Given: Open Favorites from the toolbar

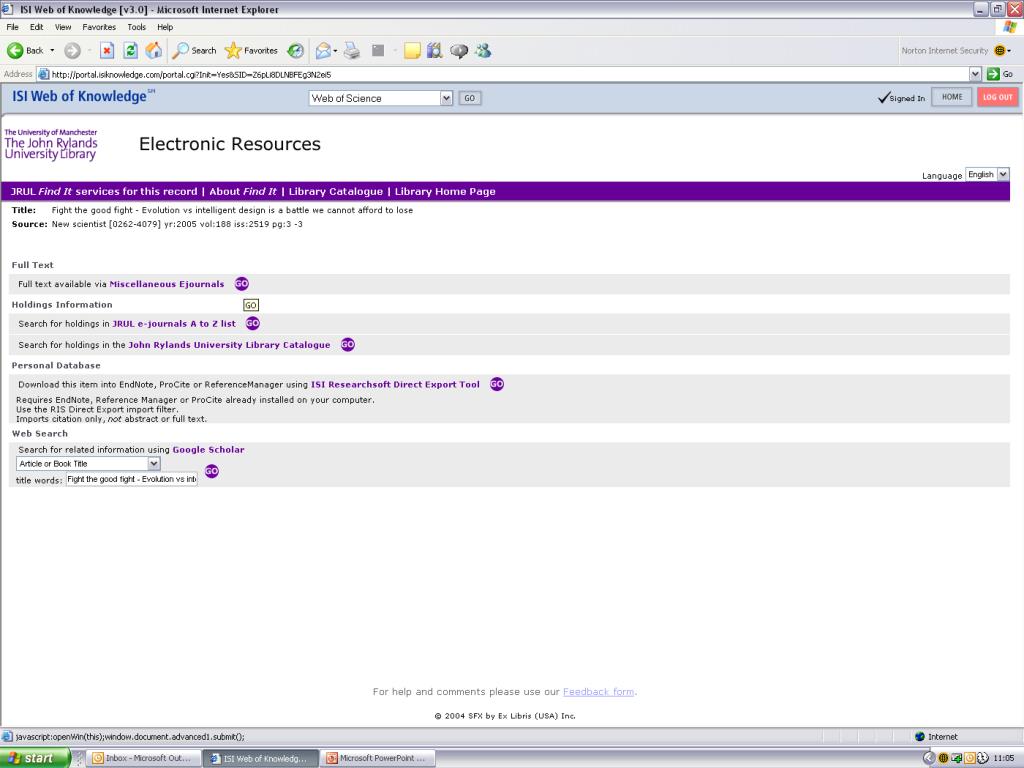Looking at the screenshot, I should point(251,50).
